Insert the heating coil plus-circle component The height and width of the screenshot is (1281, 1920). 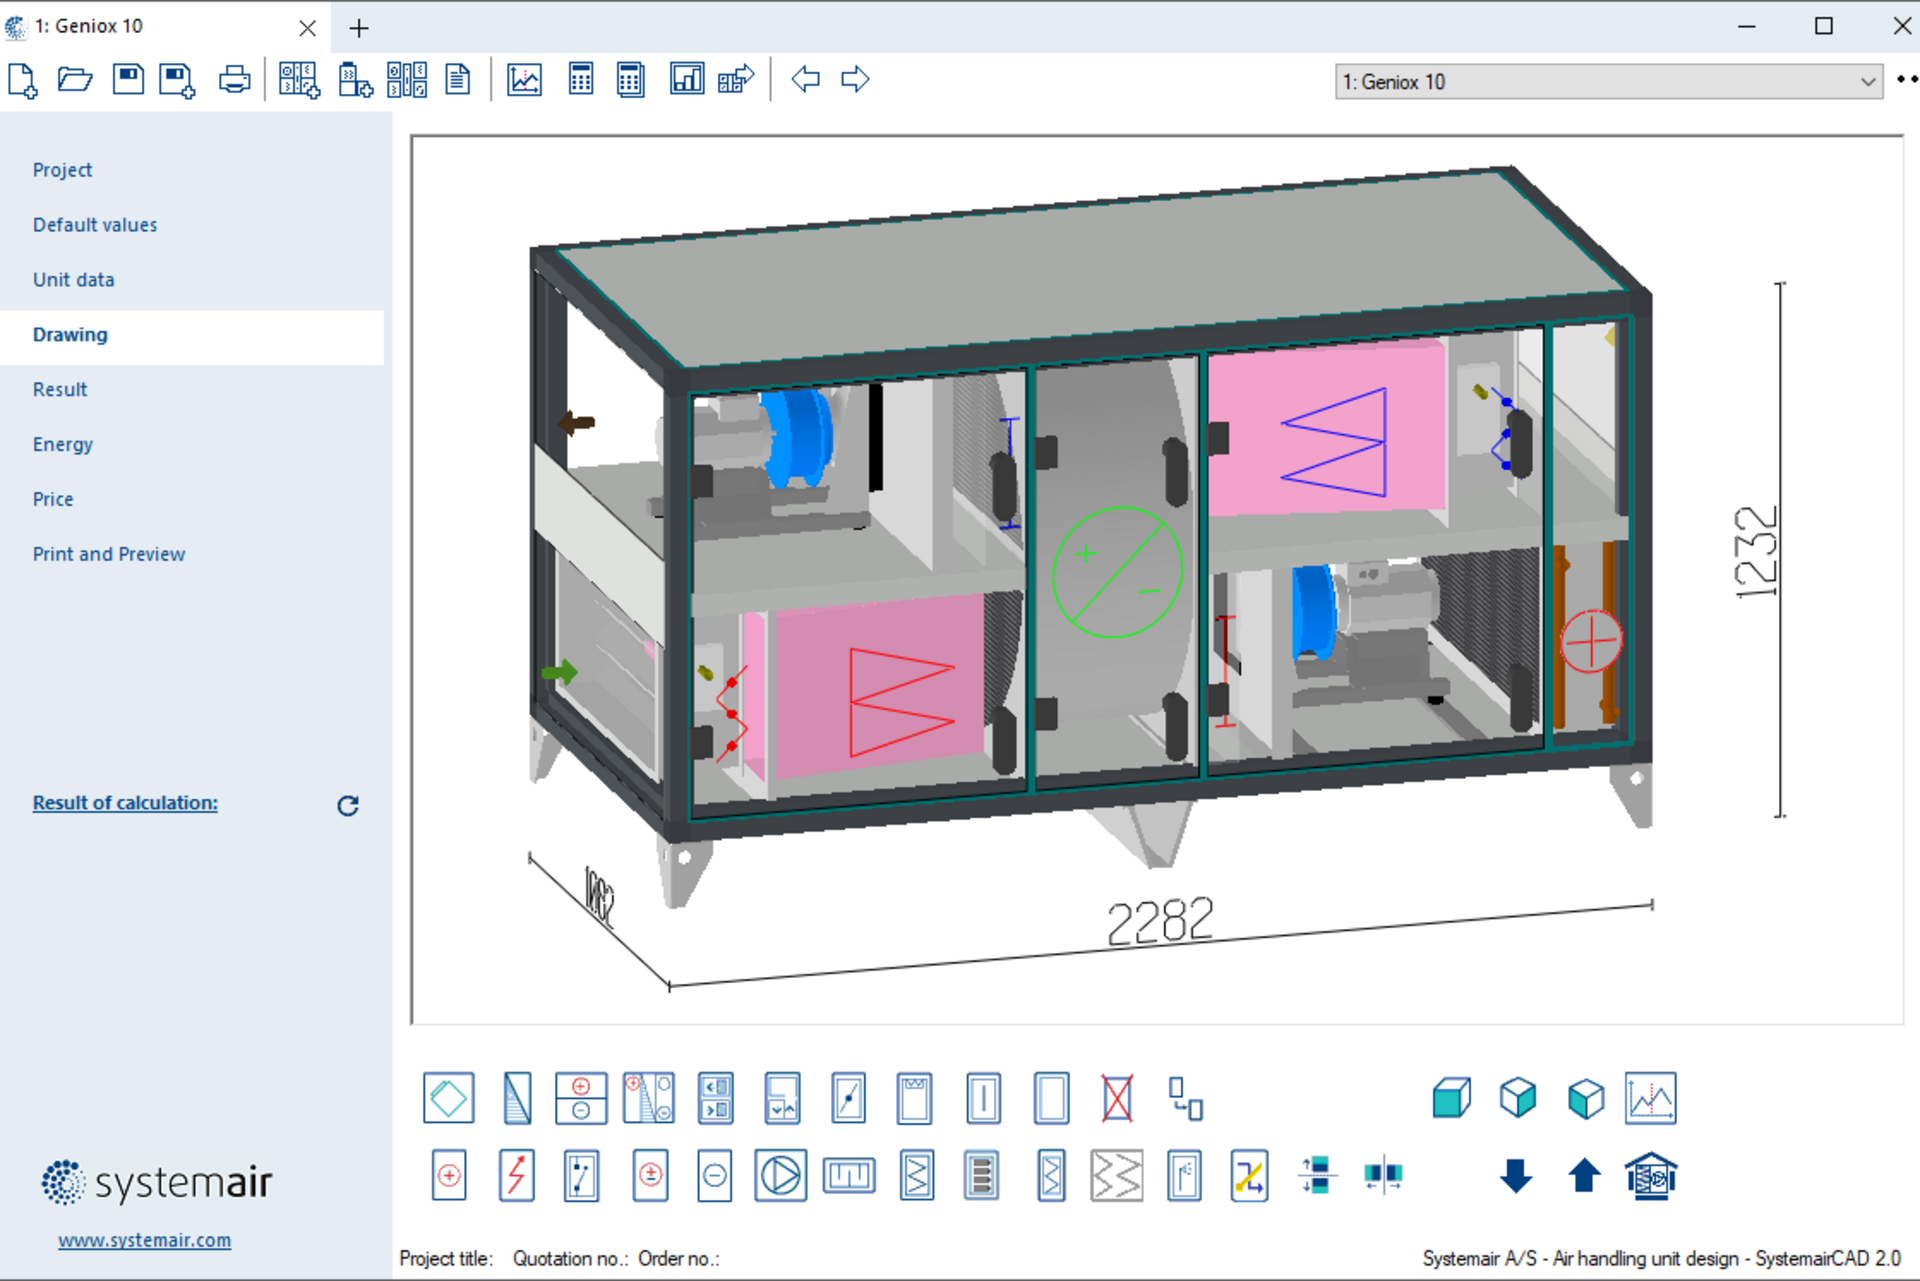449,1175
